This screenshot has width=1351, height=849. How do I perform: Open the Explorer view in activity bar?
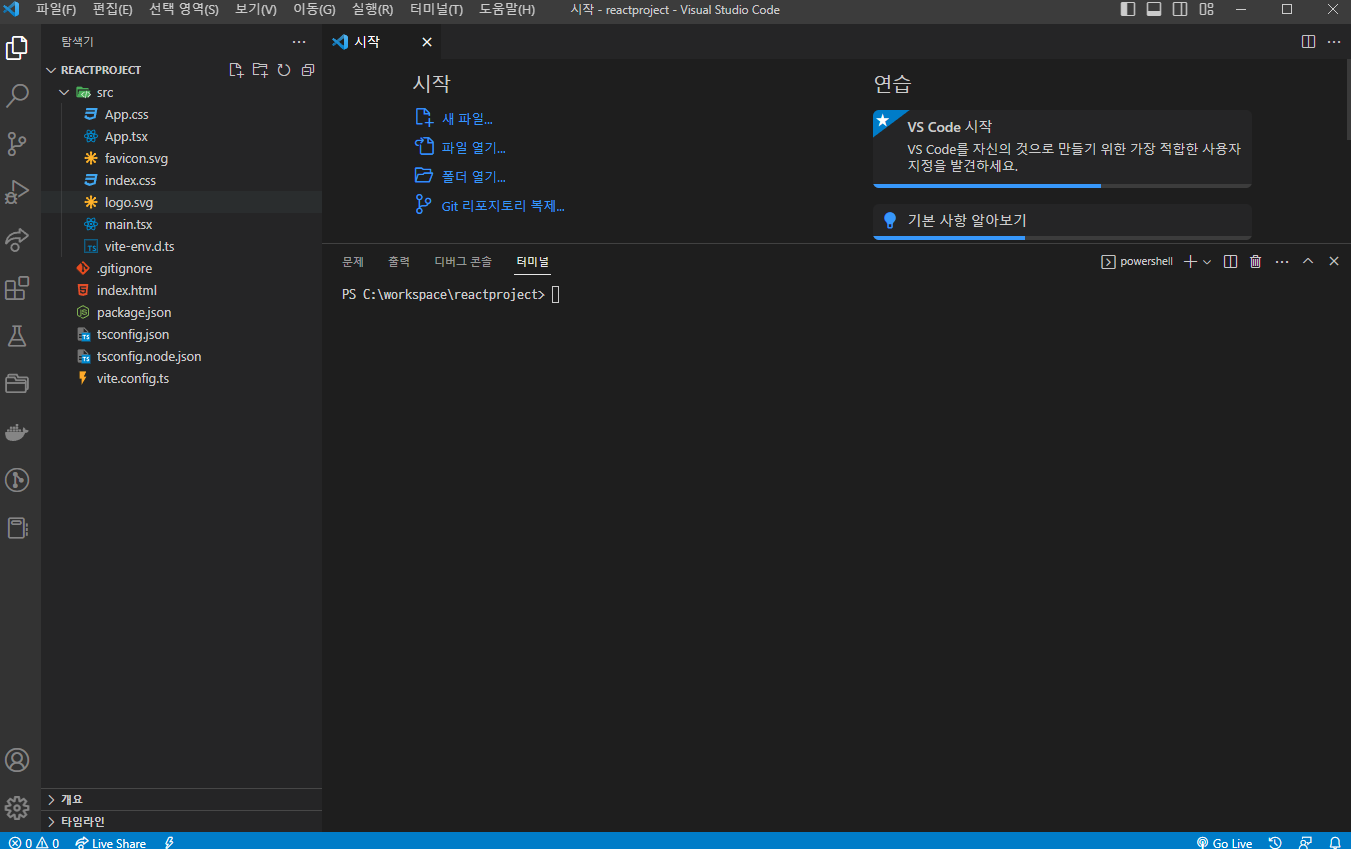(17, 47)
